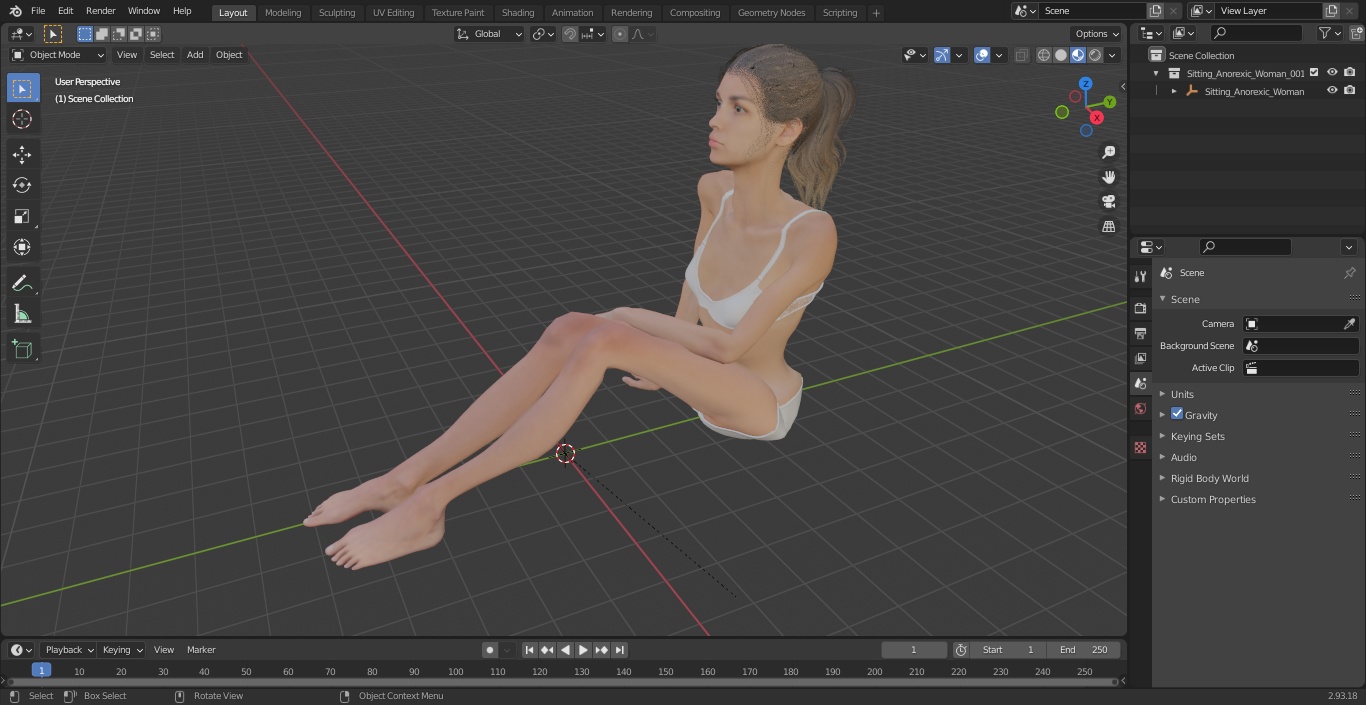Screen dimensions: 1366x705
Task: Open Texture properties tab
Action: [1140, 447]
